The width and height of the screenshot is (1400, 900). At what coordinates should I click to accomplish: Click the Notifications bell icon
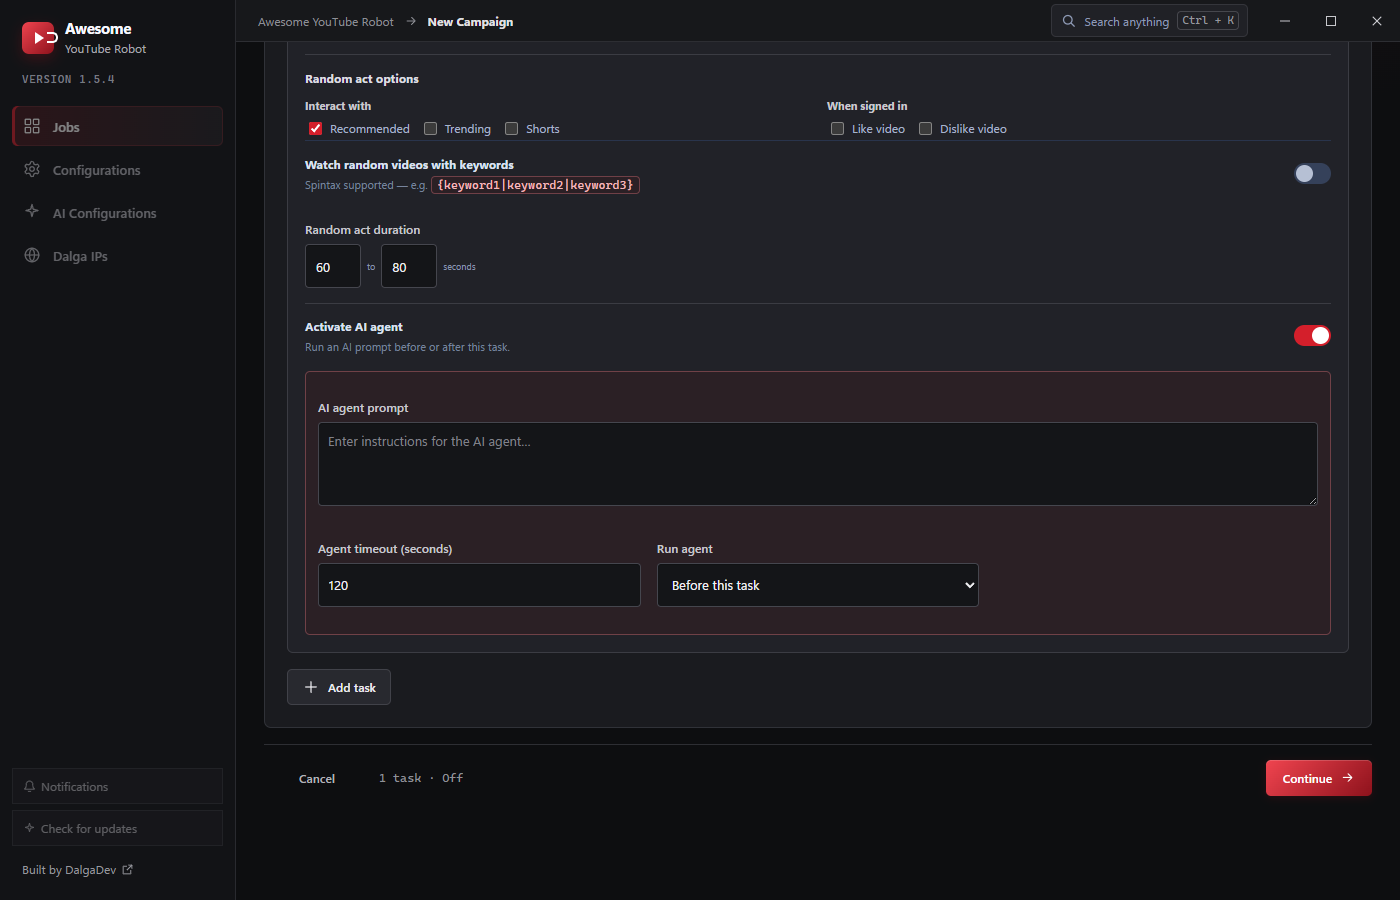coord(29,786)
